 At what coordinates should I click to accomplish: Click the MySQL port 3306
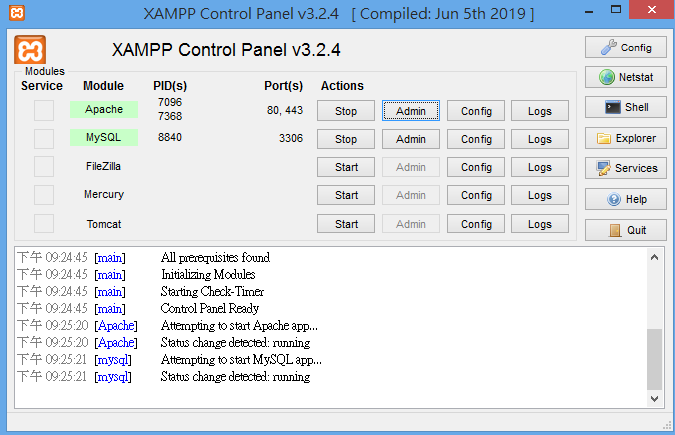(291, 138)
